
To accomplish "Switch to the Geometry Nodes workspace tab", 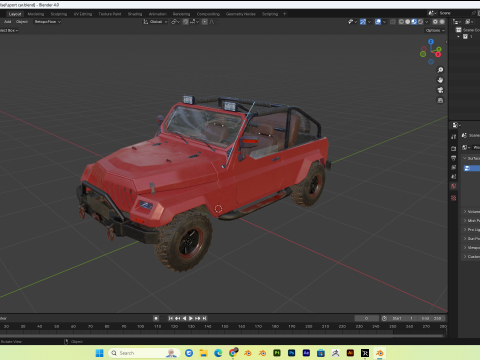I will 241,14.
